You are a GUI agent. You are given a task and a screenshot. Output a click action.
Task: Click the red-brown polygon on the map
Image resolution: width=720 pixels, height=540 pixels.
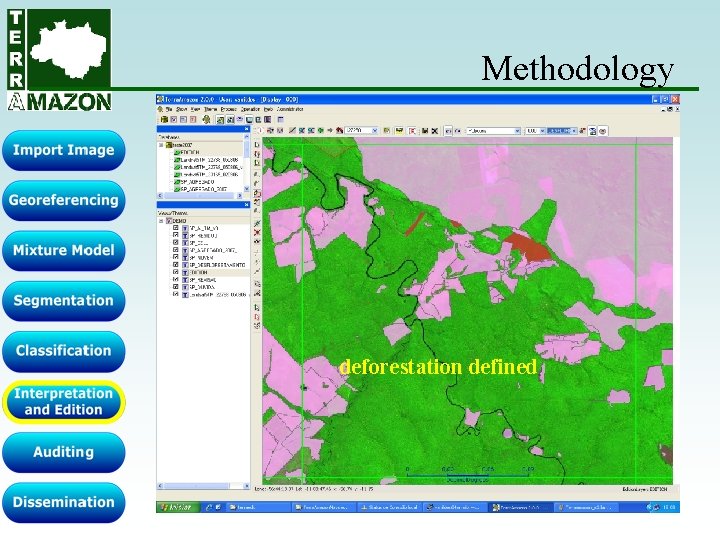527,248
